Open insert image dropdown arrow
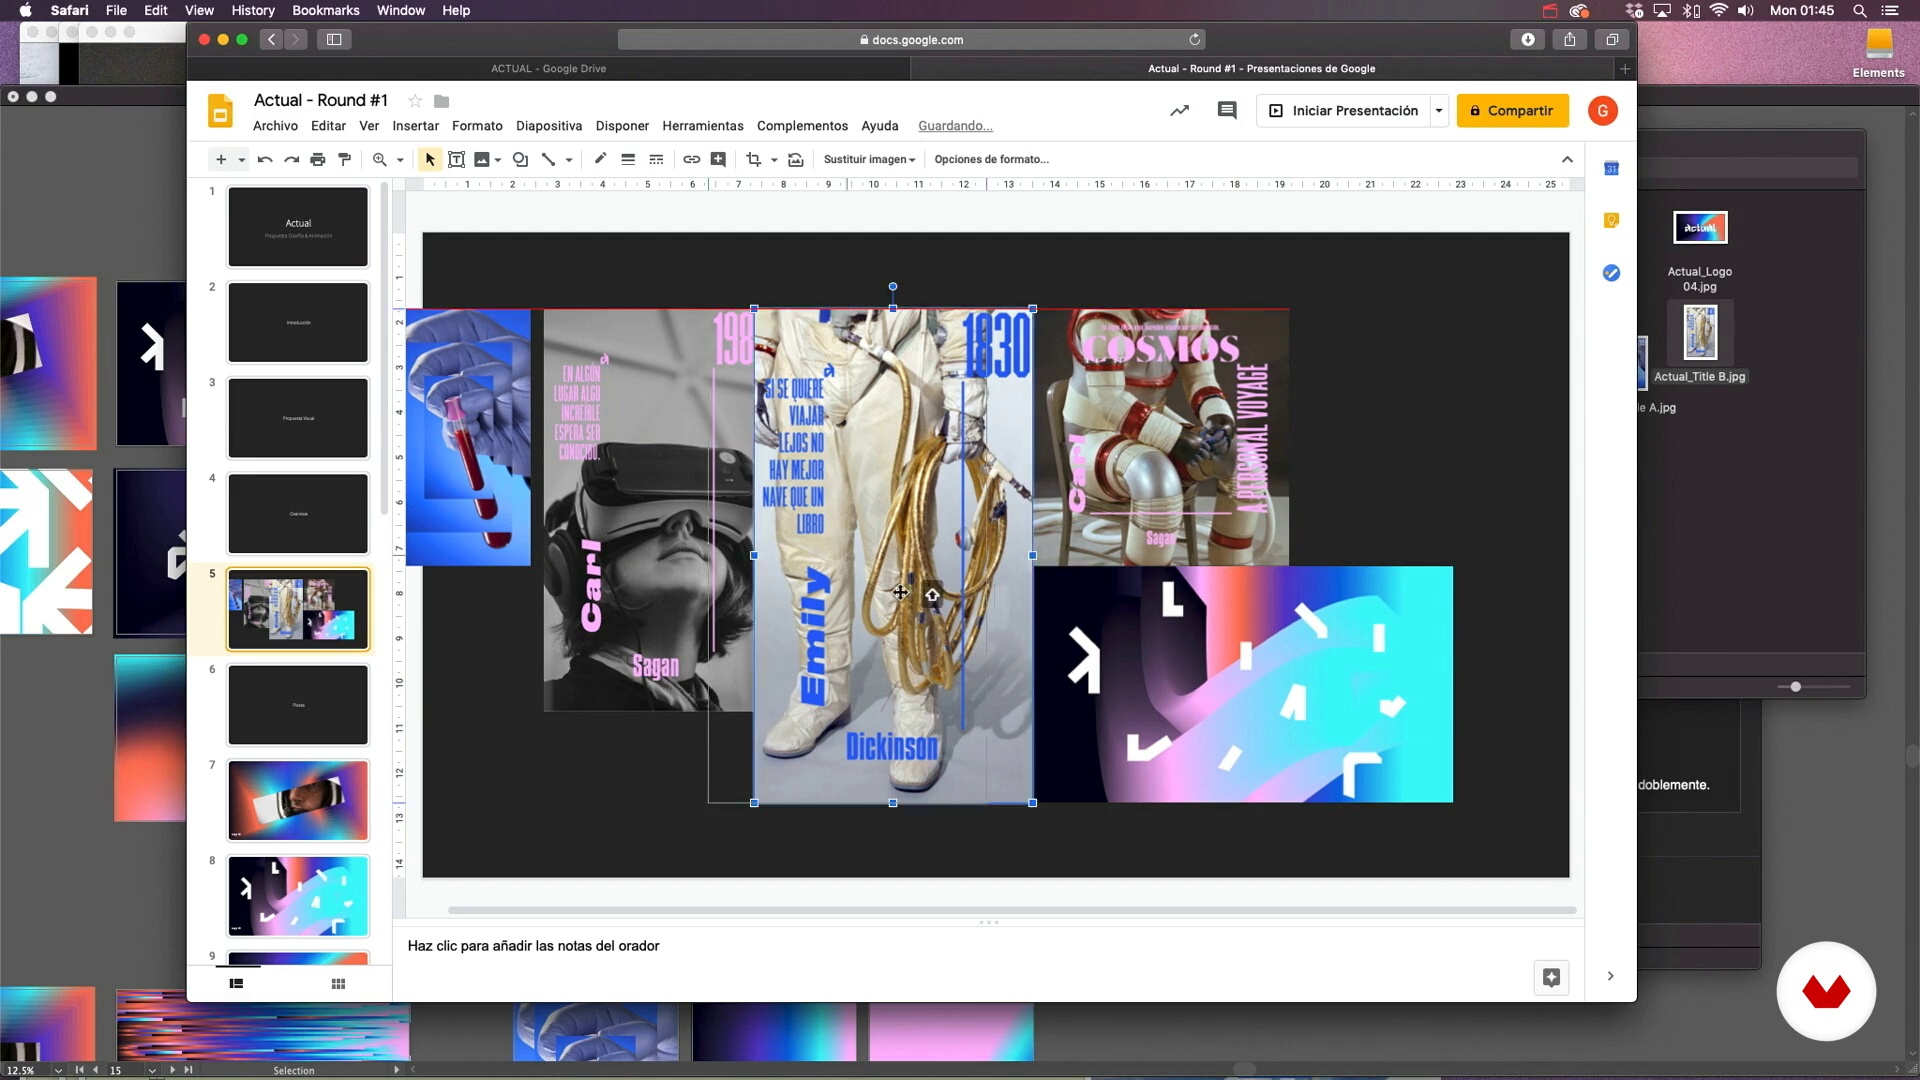 tap(498, 160)
